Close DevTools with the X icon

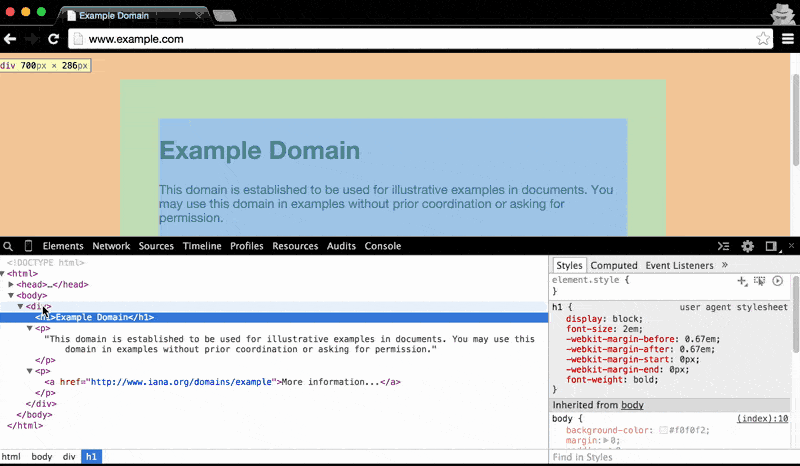point(791,246)
